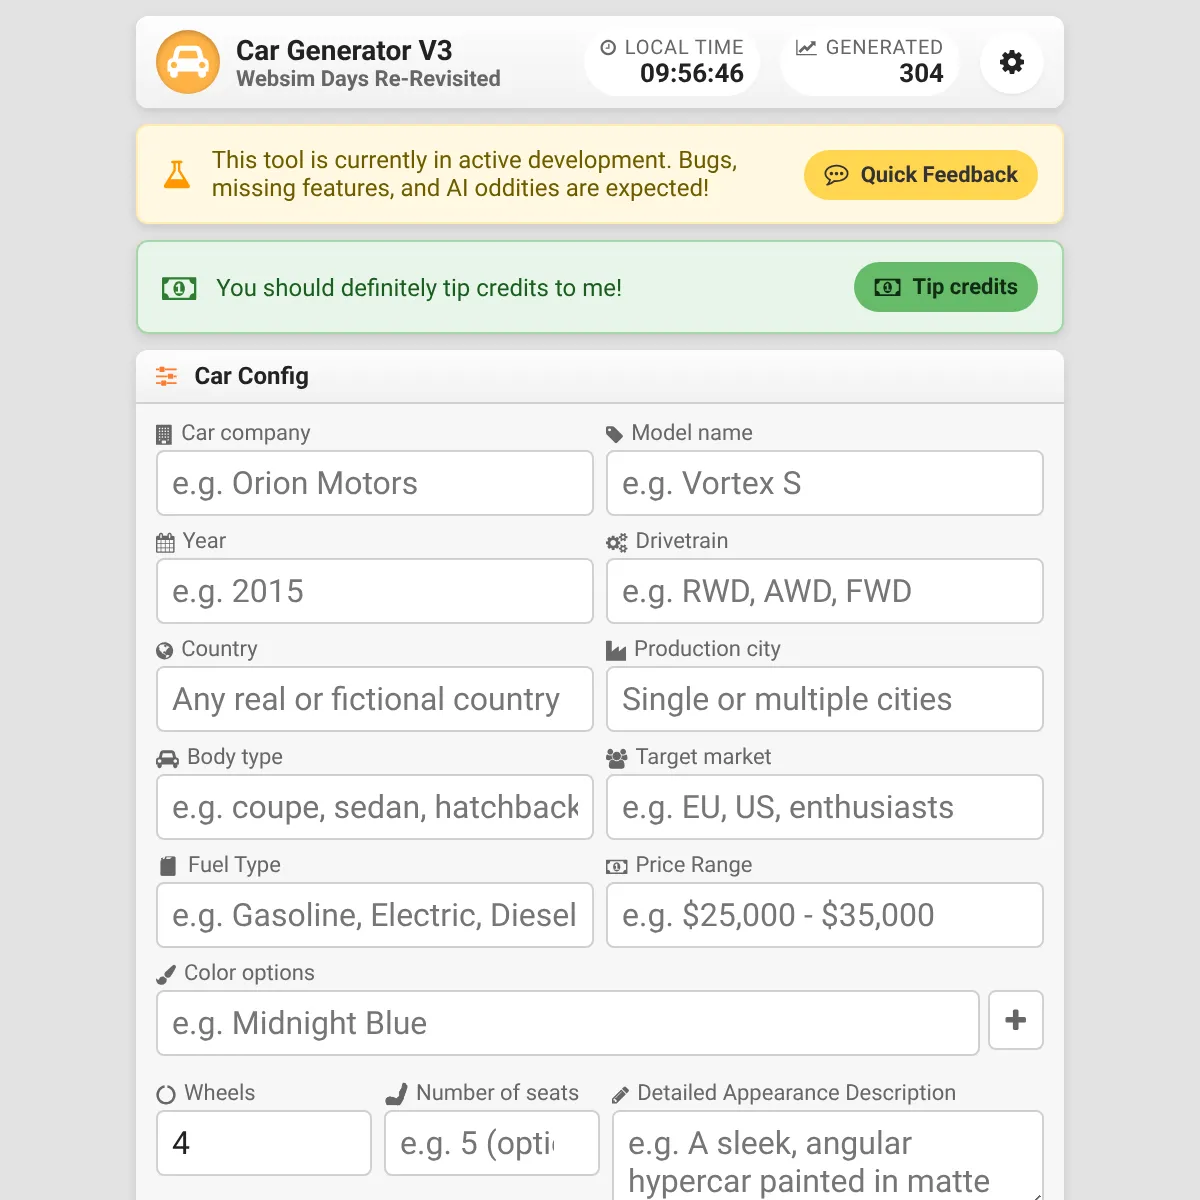The height and width of the screenshot is (1200, 1200).
Task: Focus the Price Range input
Action: 825,915
